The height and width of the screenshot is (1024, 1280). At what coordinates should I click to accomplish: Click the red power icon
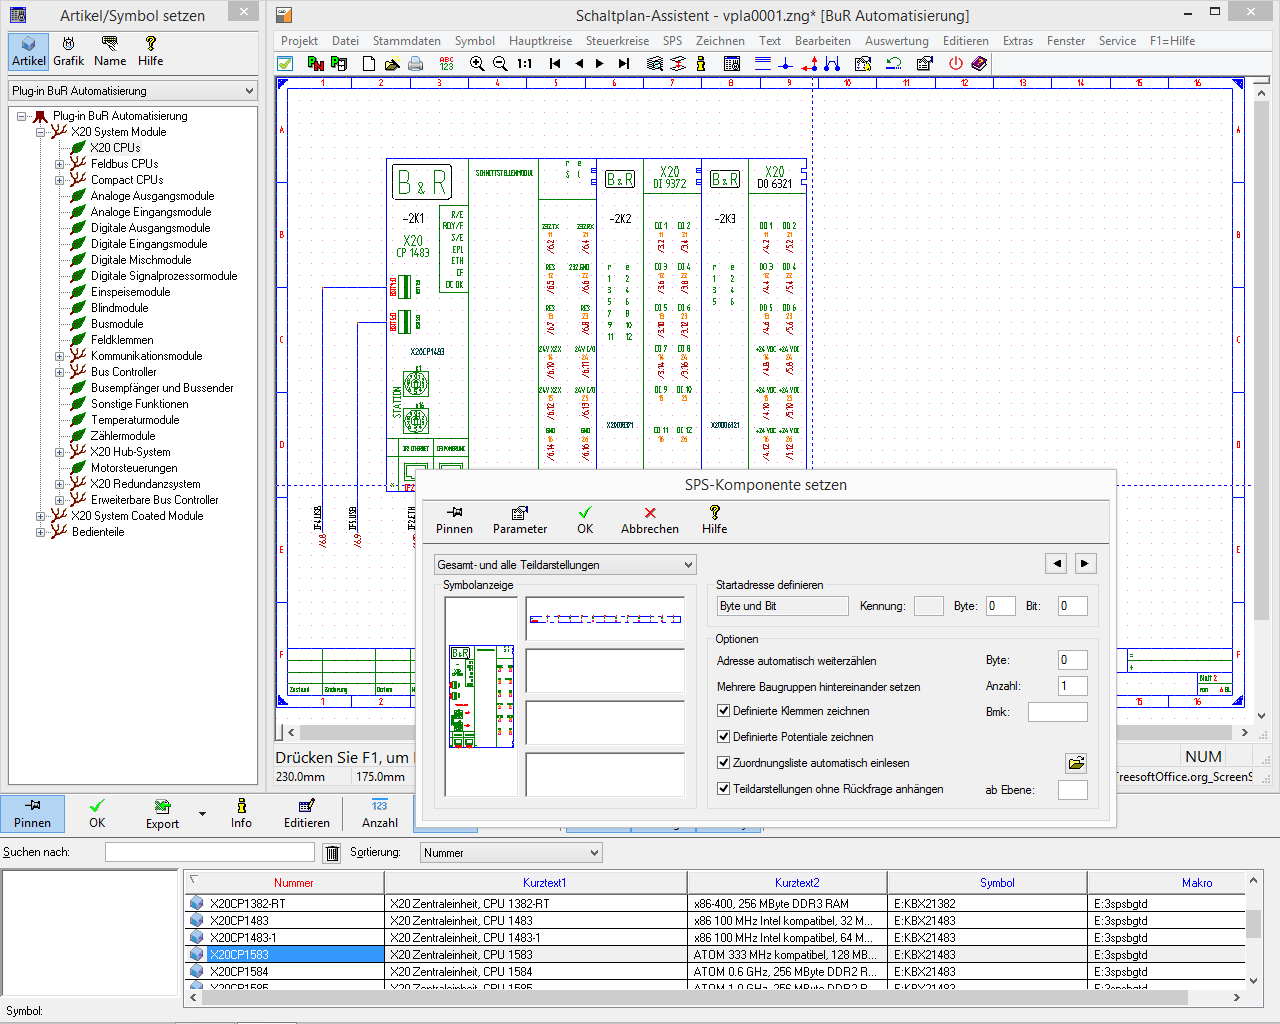[x=955, y=63]
